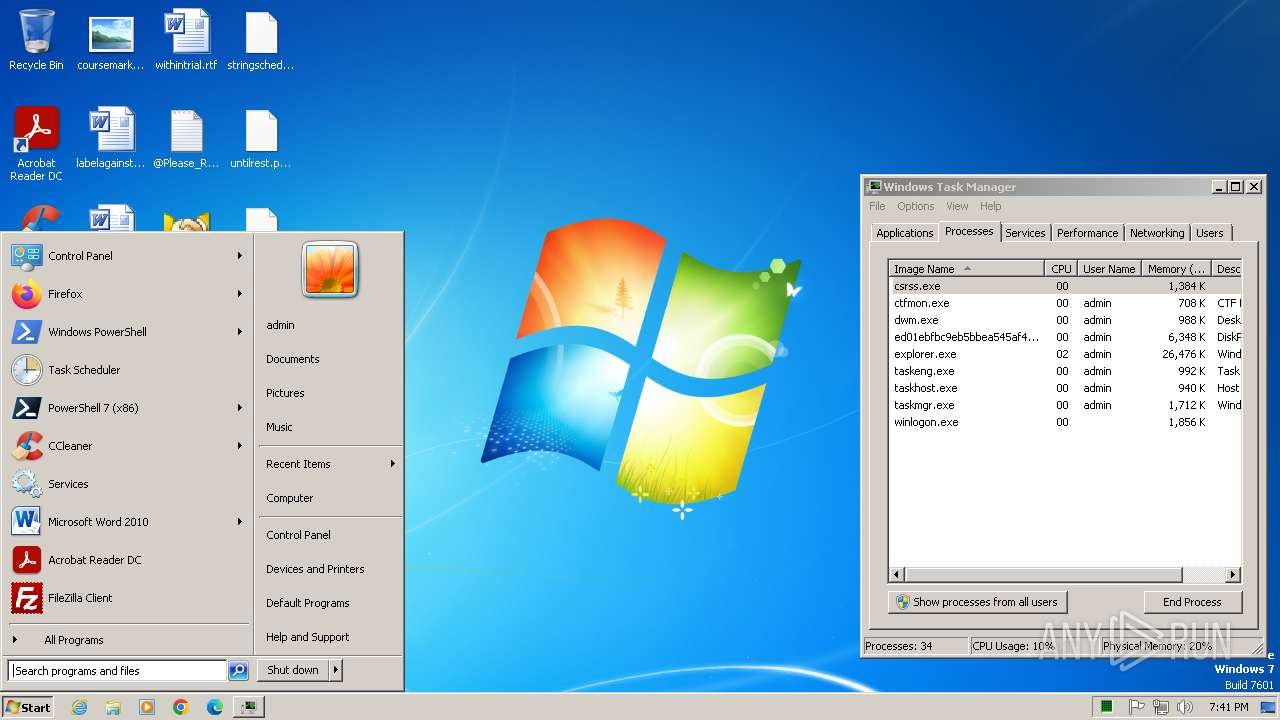Open All Programs list
This screenshot has height=720, width=1280.
[126, 640]
